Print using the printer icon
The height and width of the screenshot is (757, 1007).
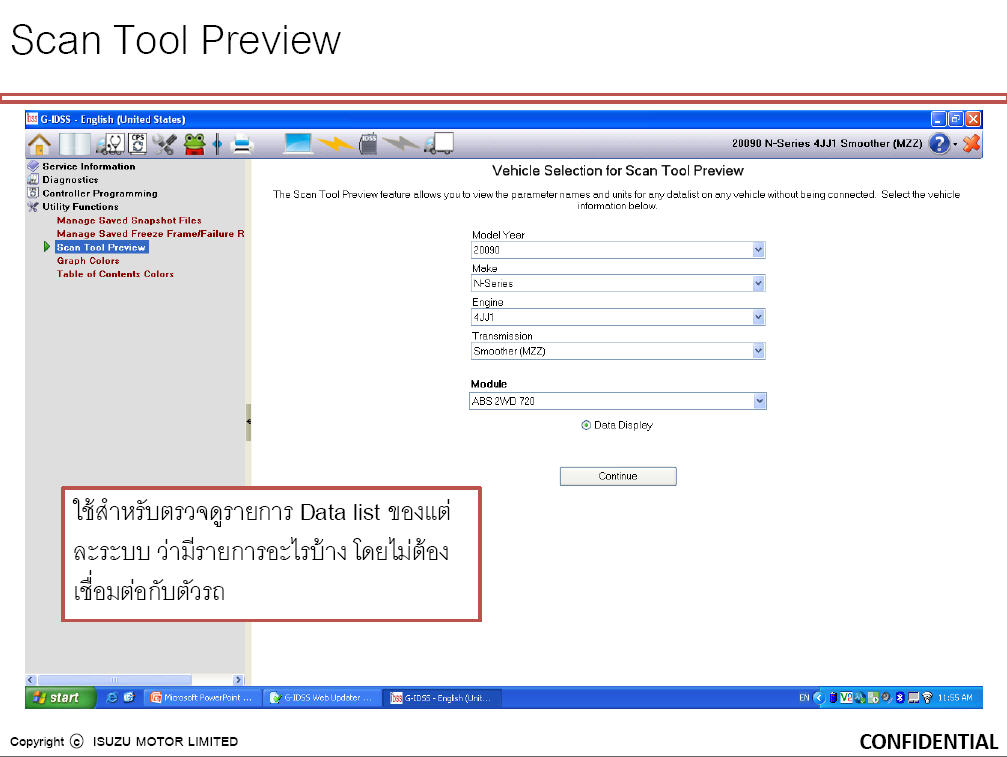coord(242,144)
